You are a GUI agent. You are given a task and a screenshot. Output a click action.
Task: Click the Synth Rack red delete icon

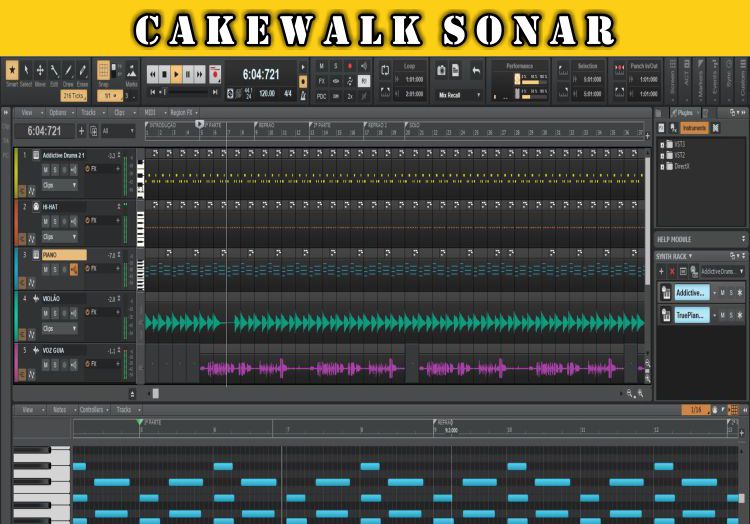pos(672,272)
